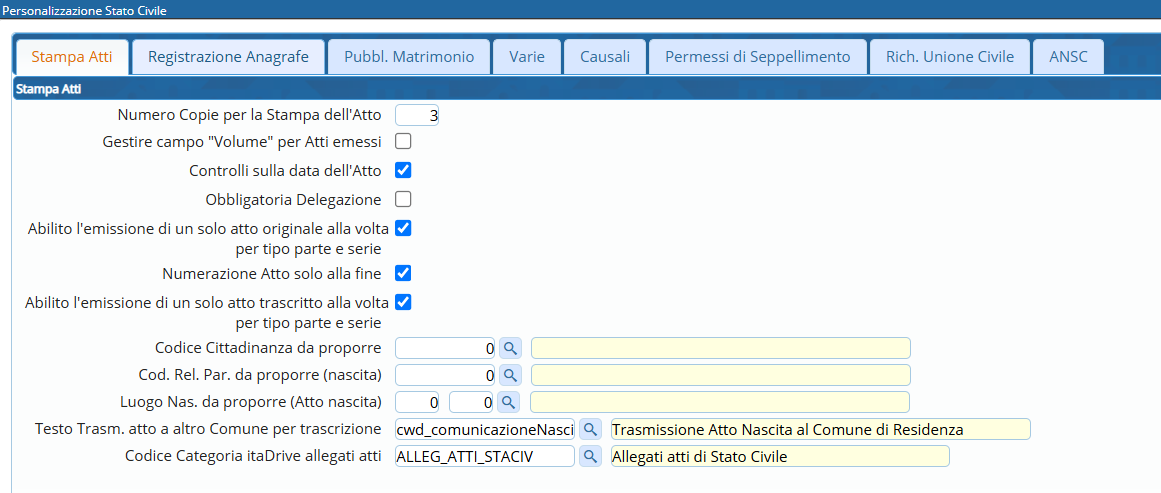Uncheck Numerazione Atto solo alla fine

tap(404, 273)
